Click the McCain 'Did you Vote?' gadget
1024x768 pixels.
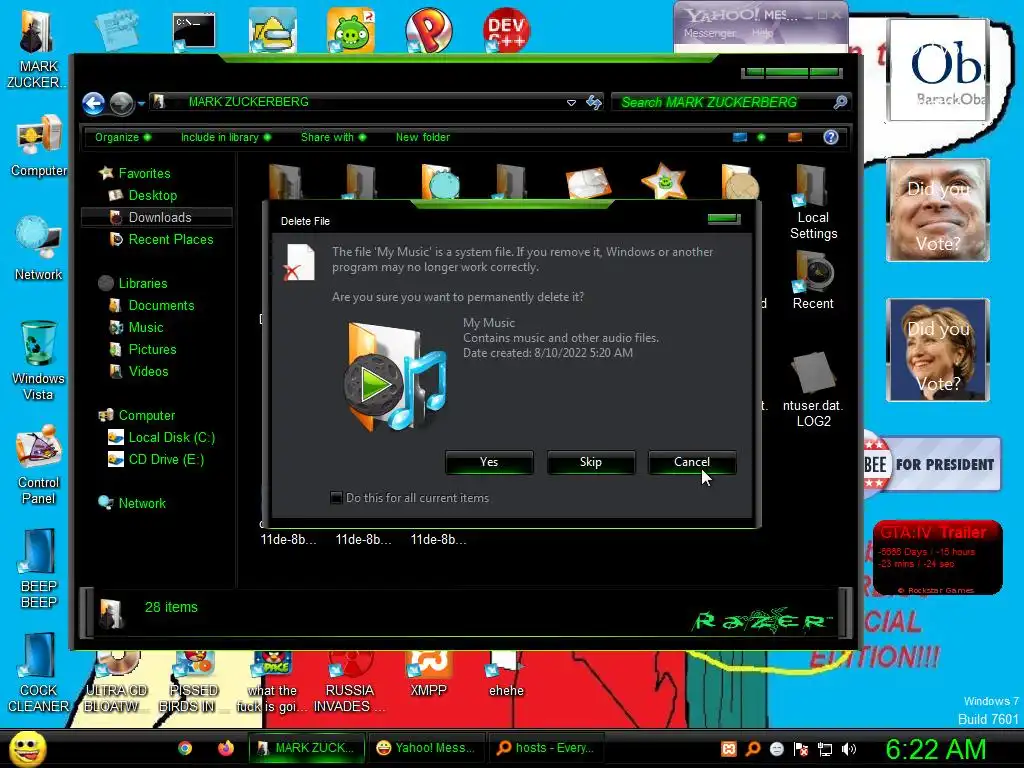[x=938, y=210]
